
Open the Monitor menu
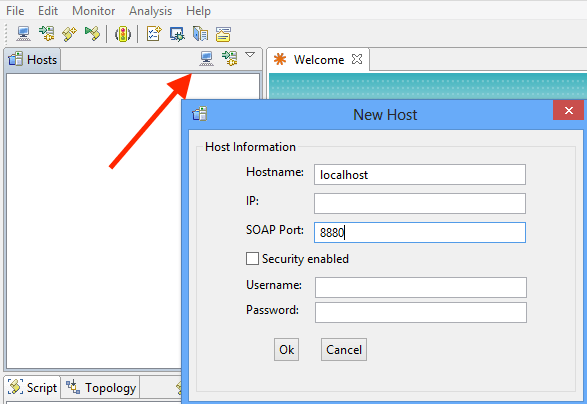94,11
